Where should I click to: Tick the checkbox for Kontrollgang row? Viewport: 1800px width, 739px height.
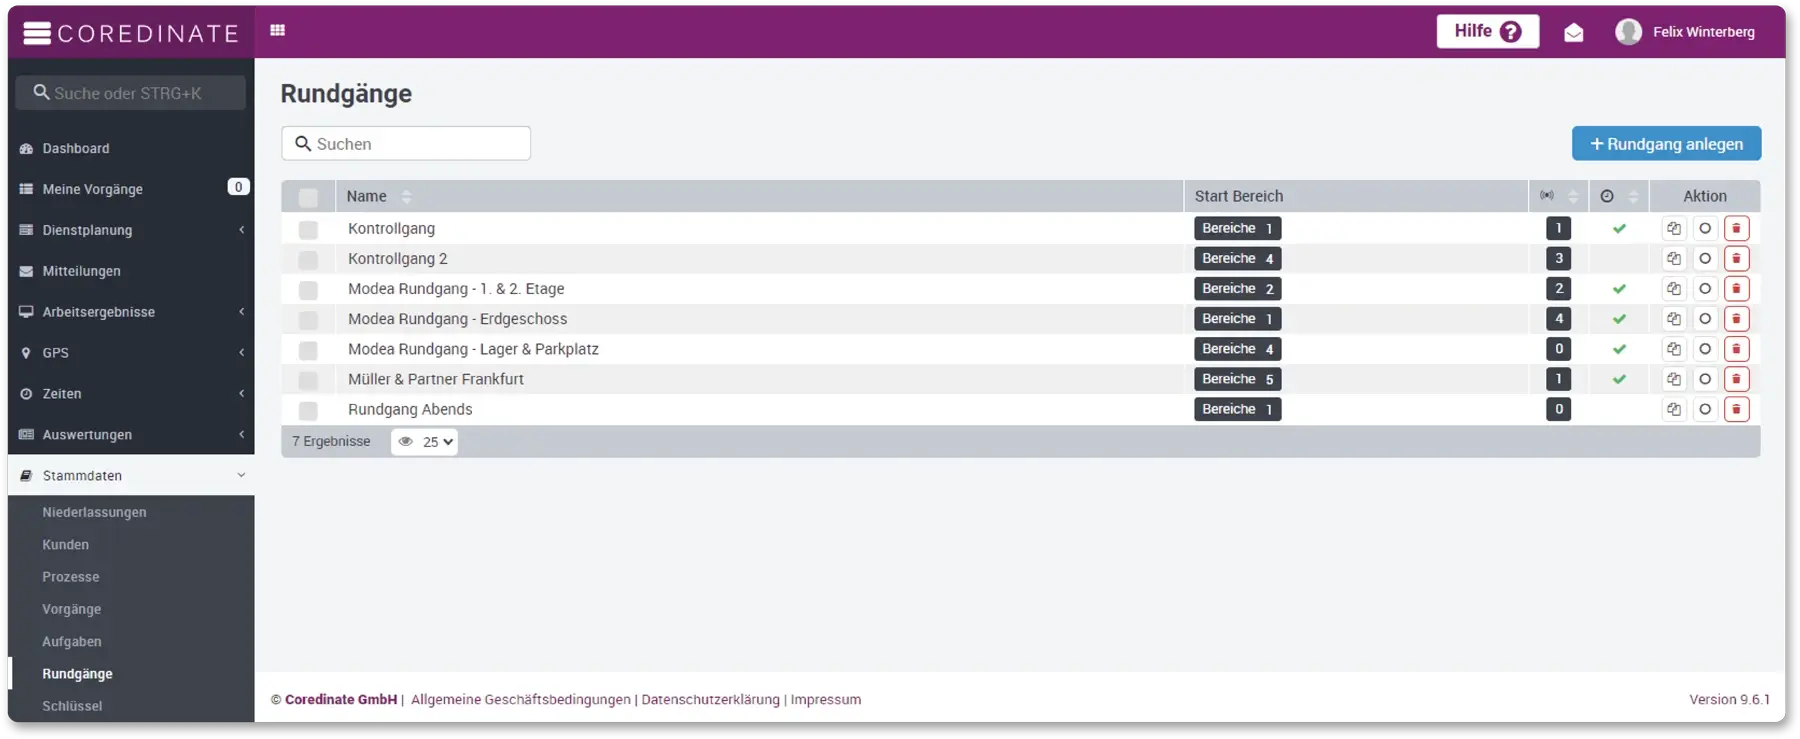click(x=308, y=230)
